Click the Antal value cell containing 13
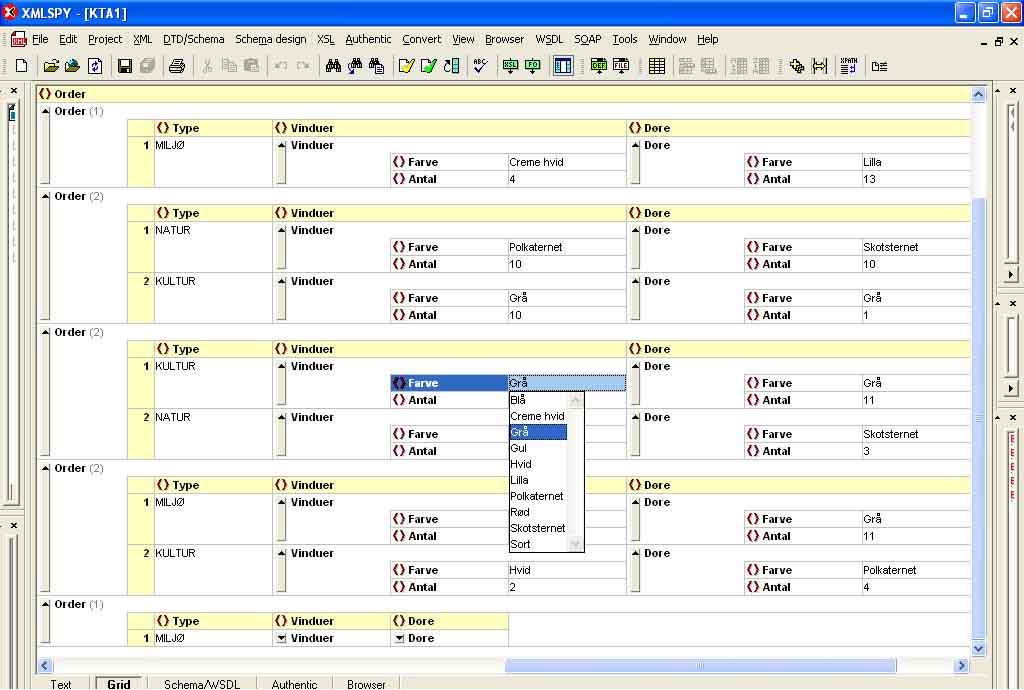 (x=915, y=179)
